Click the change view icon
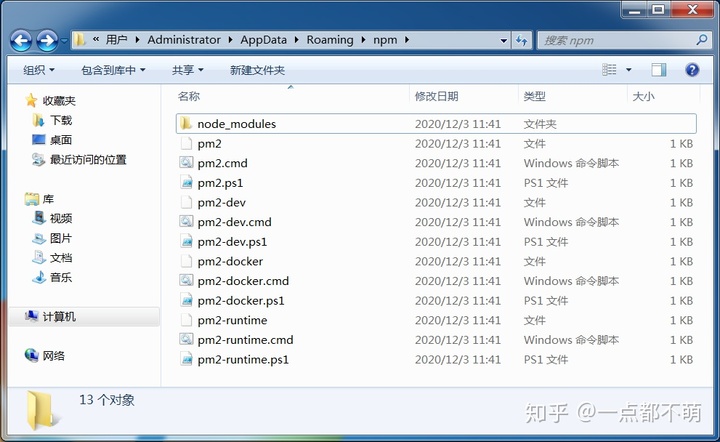The height and width of the screenshot is (442, 720). (x=609, y=70)
